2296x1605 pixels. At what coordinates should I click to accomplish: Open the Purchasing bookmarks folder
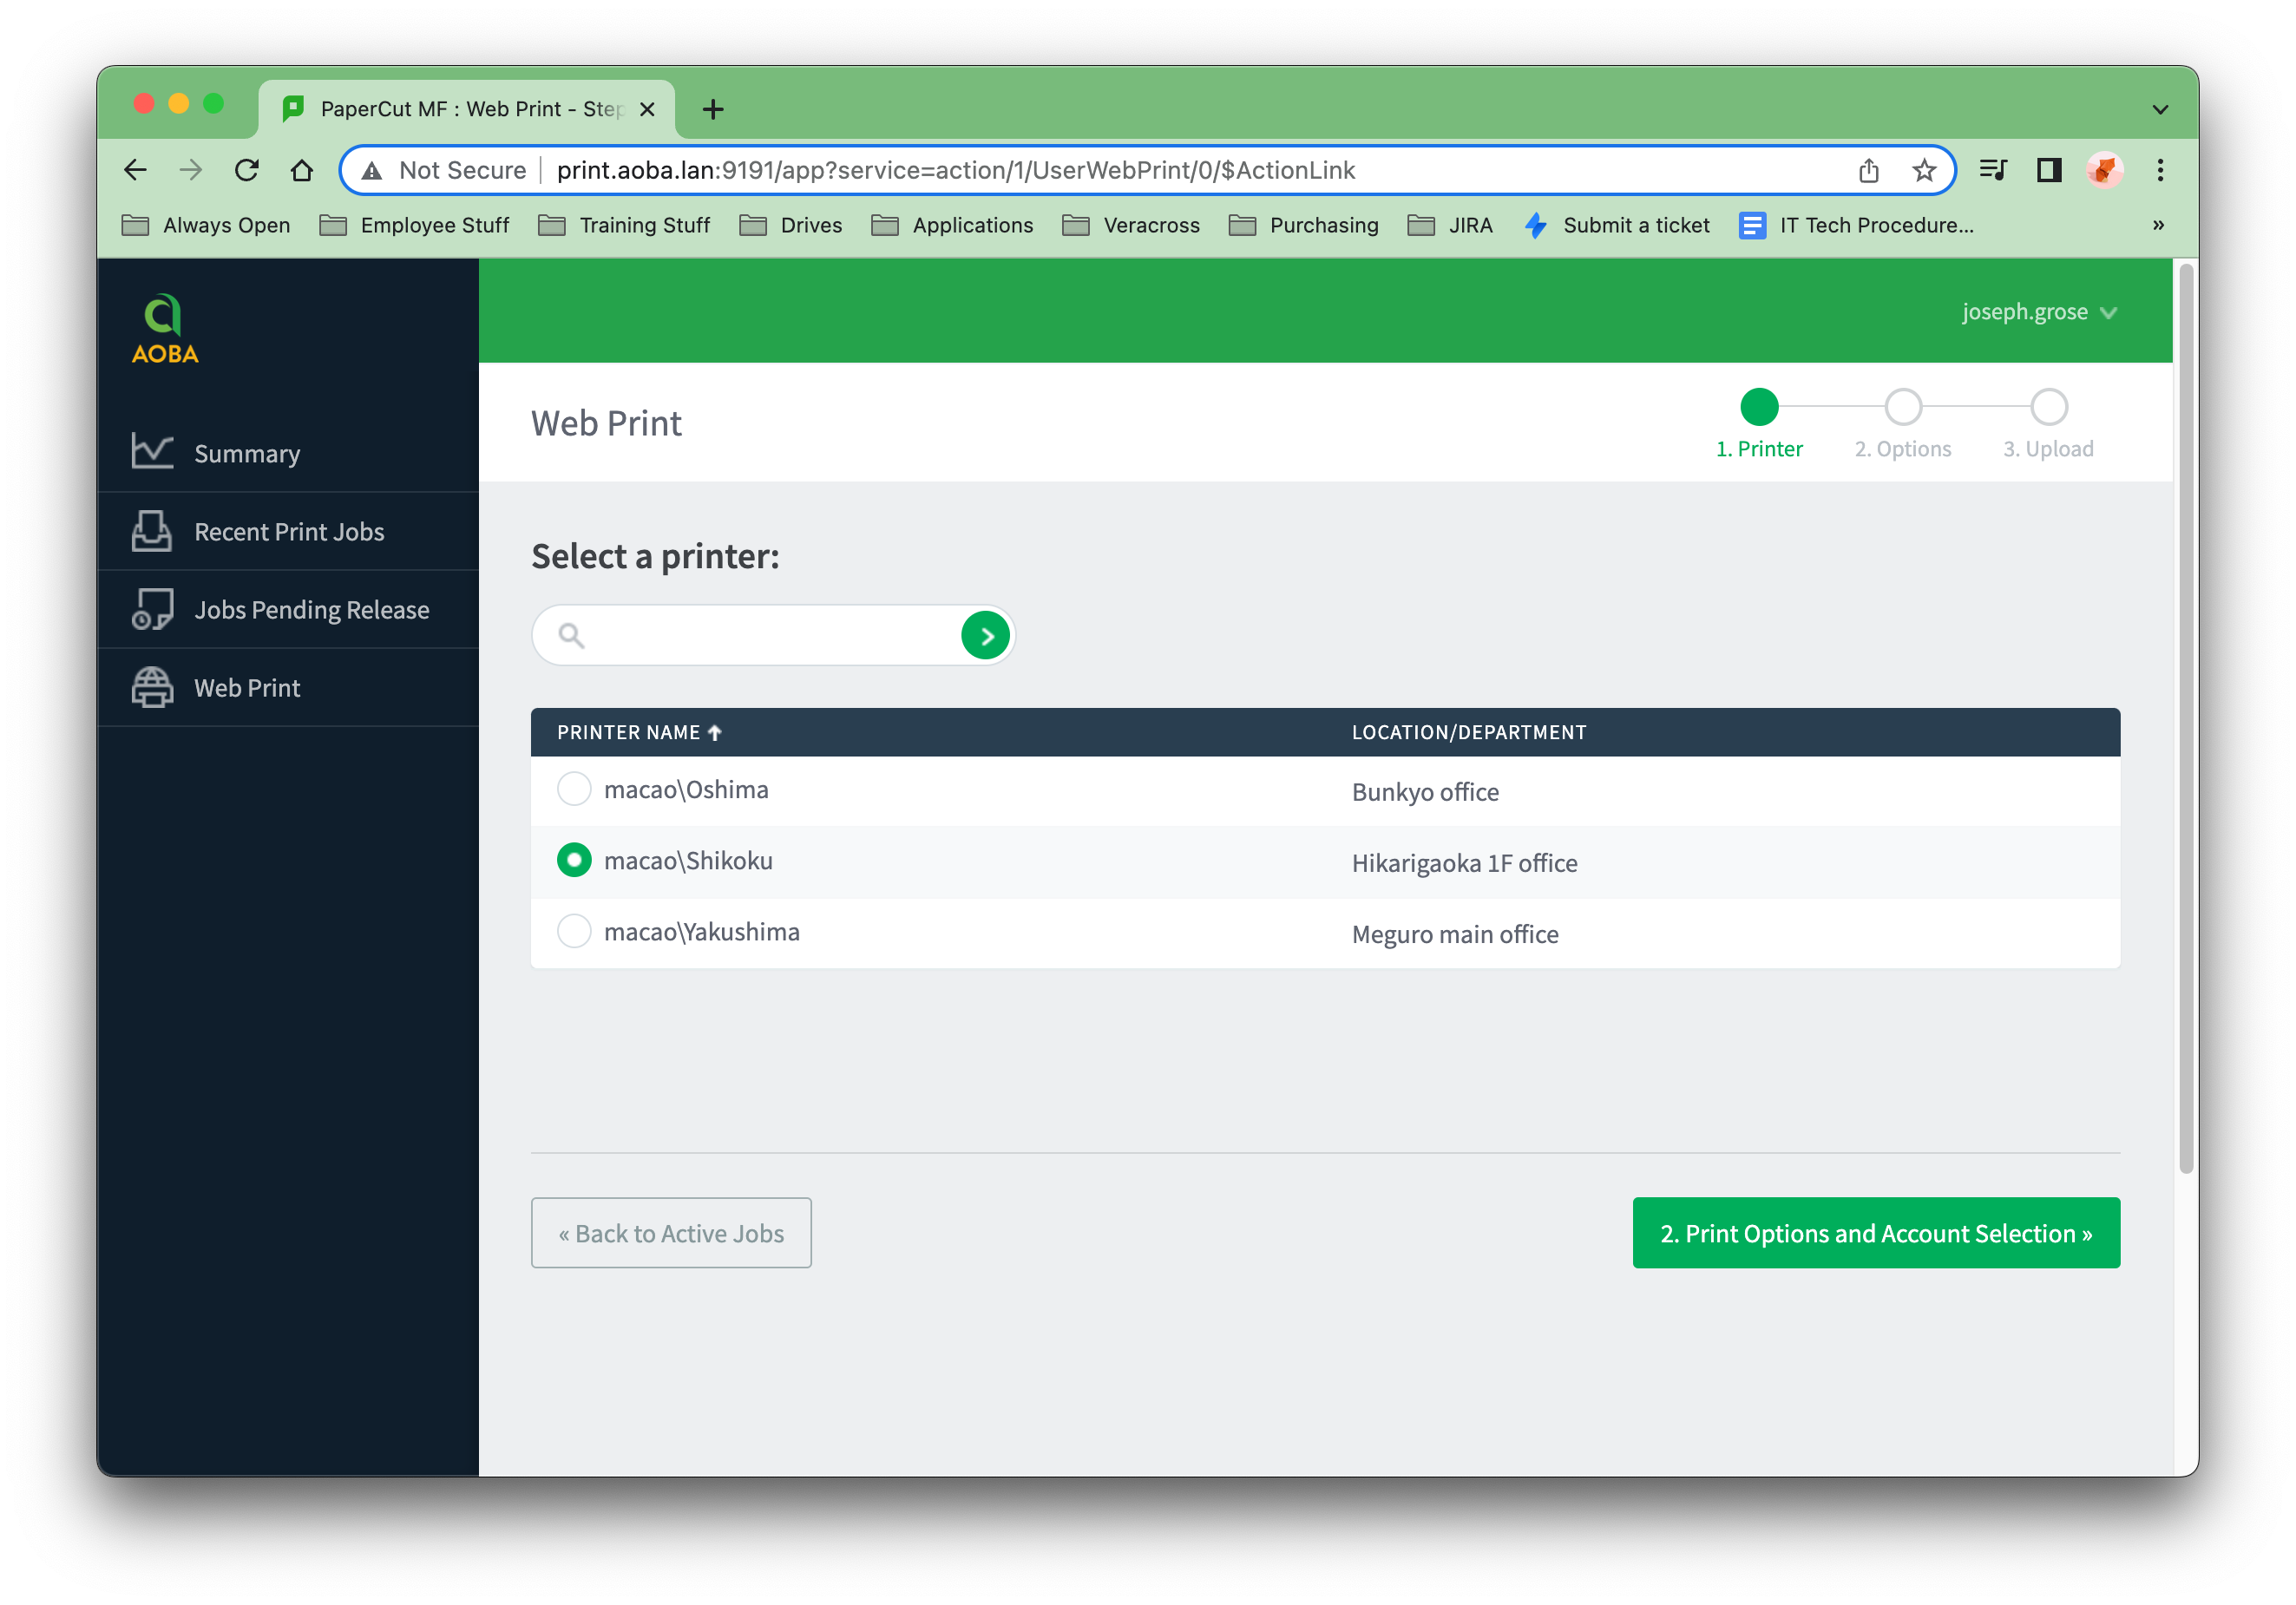pos(1303,225)
